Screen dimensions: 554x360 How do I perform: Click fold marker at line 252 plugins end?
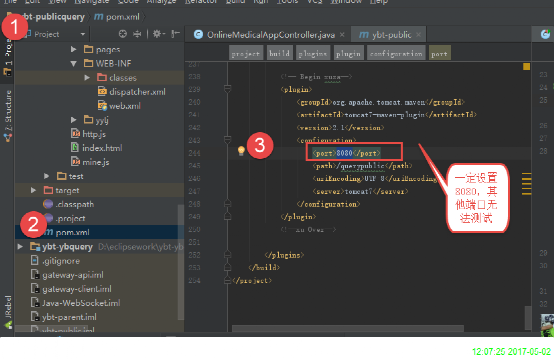pos(228,254)
